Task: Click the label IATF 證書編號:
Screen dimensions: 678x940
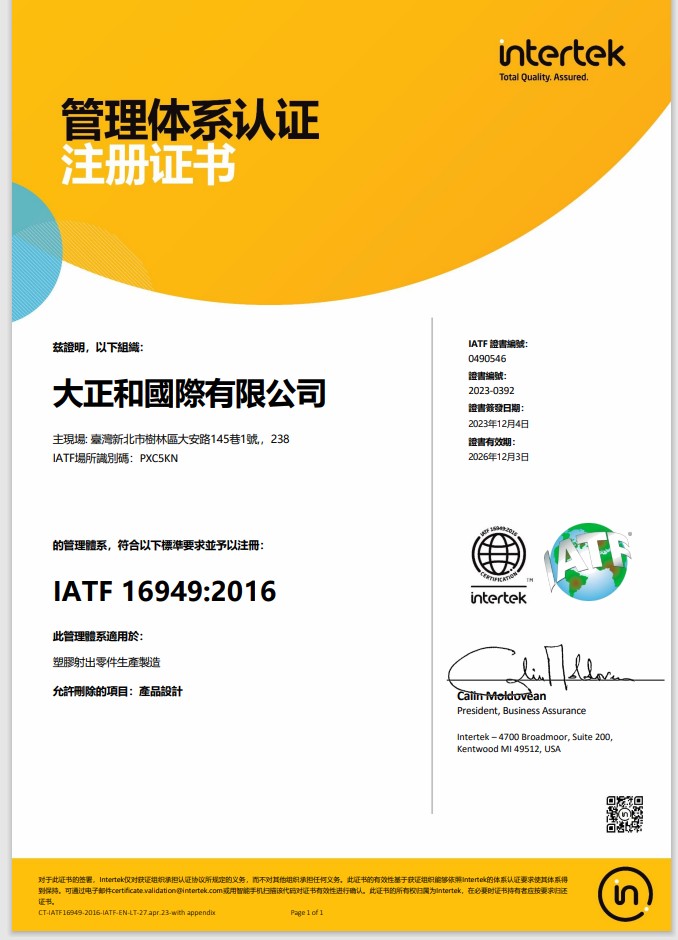Action: (x=498, y=344)
